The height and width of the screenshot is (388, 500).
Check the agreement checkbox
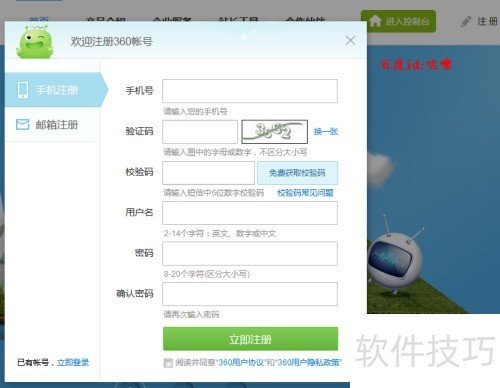coord(168,363)
